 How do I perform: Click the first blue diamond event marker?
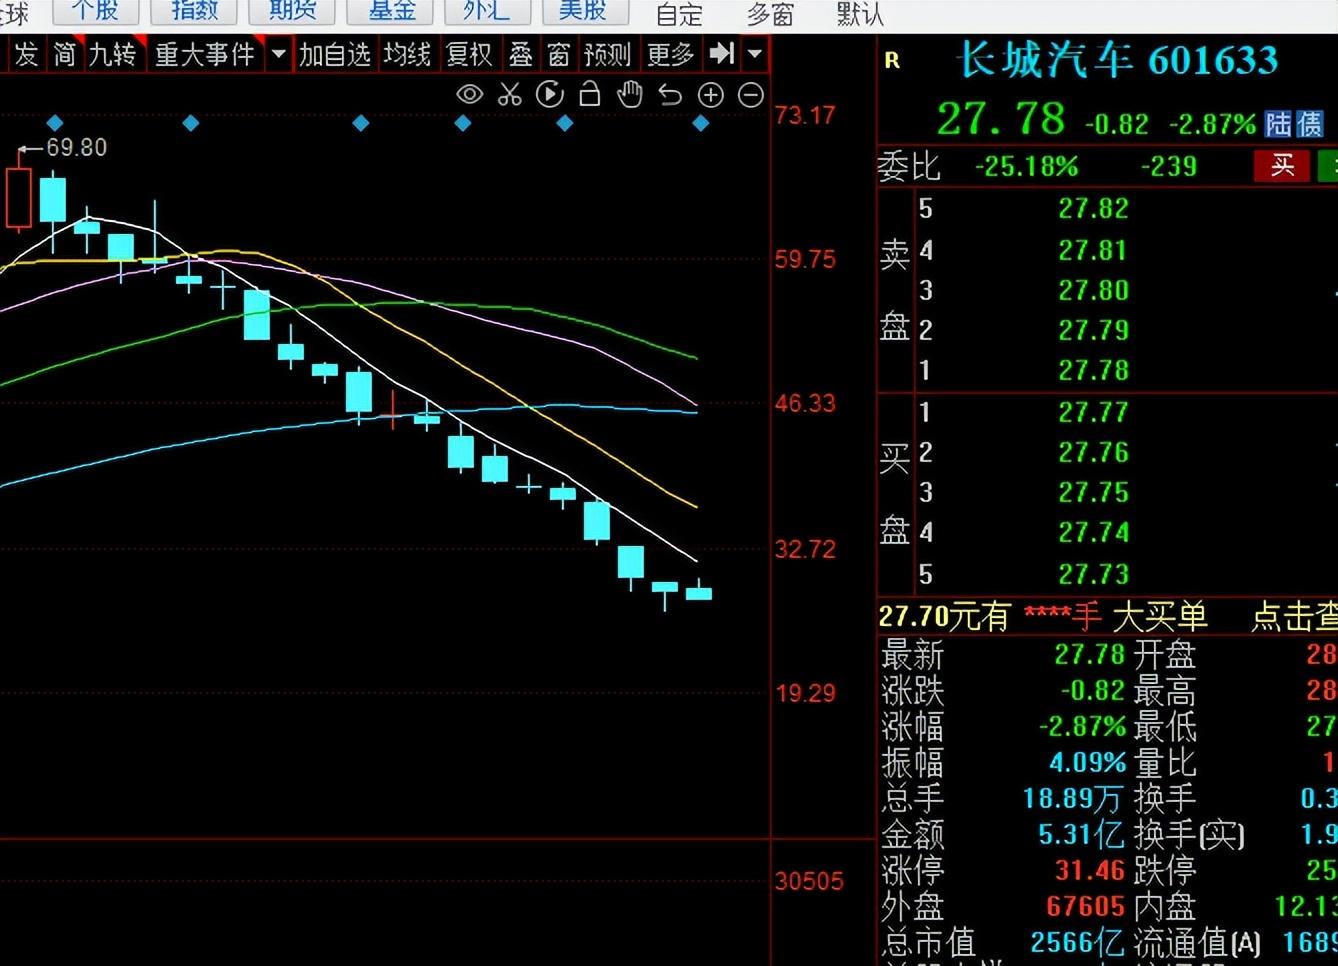coord(55,123)
